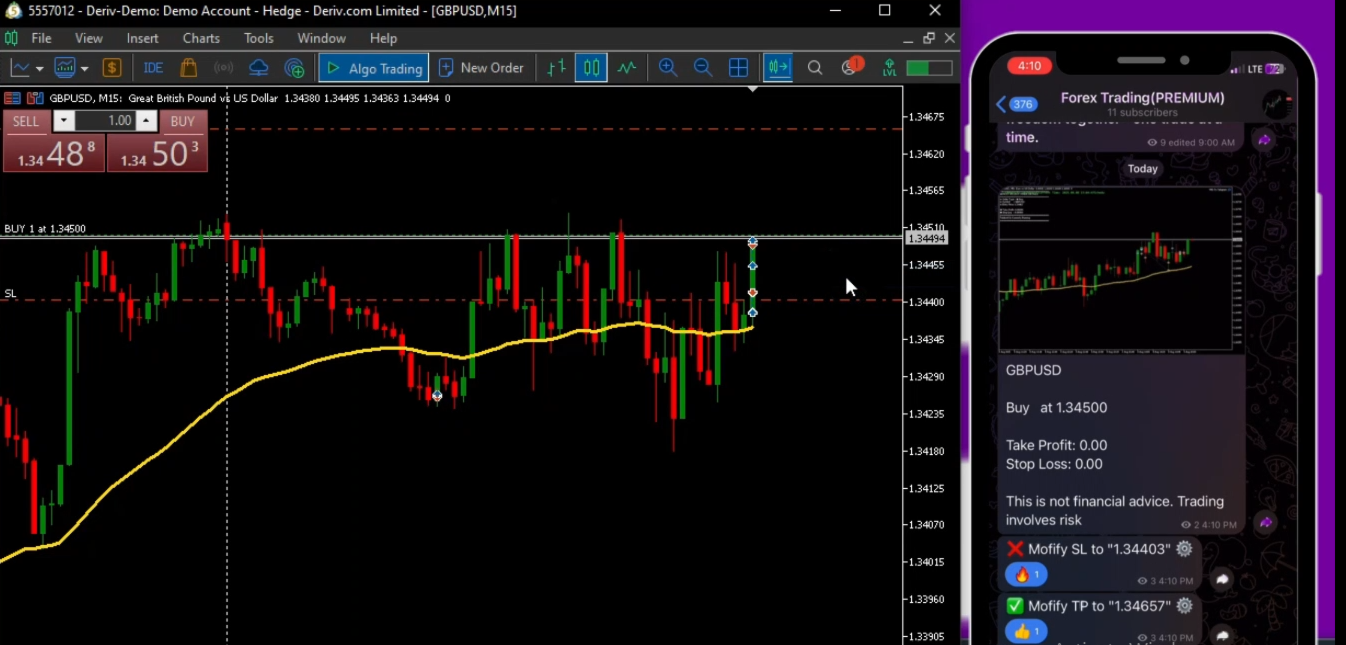Click the 1.00 volume input field
Viewport: 1346px width, 645px height.
(105, 121)
